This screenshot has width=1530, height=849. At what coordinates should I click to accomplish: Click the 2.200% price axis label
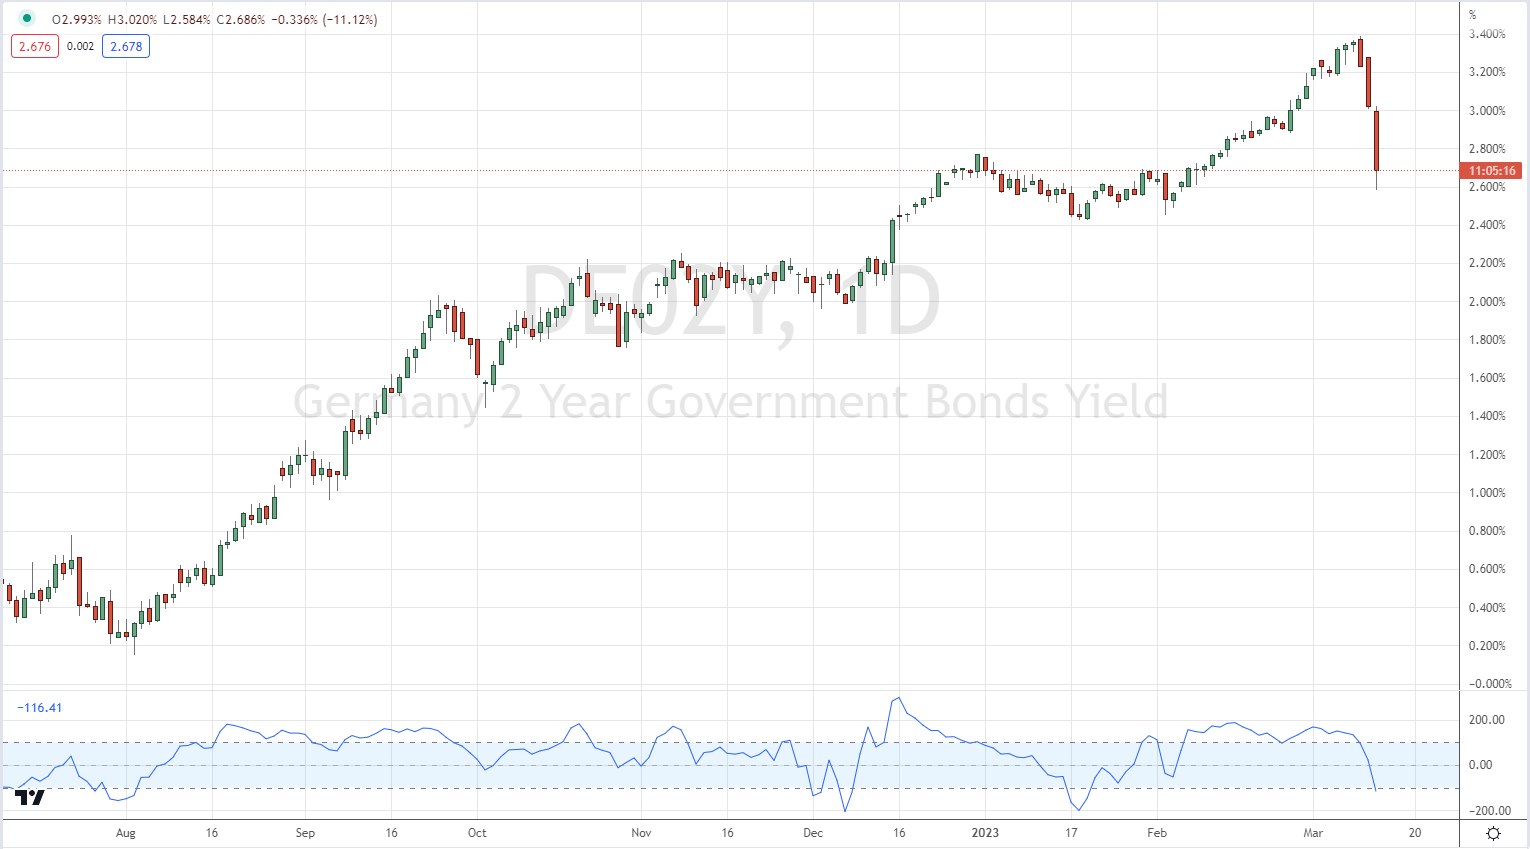(x=1487, y=263)
